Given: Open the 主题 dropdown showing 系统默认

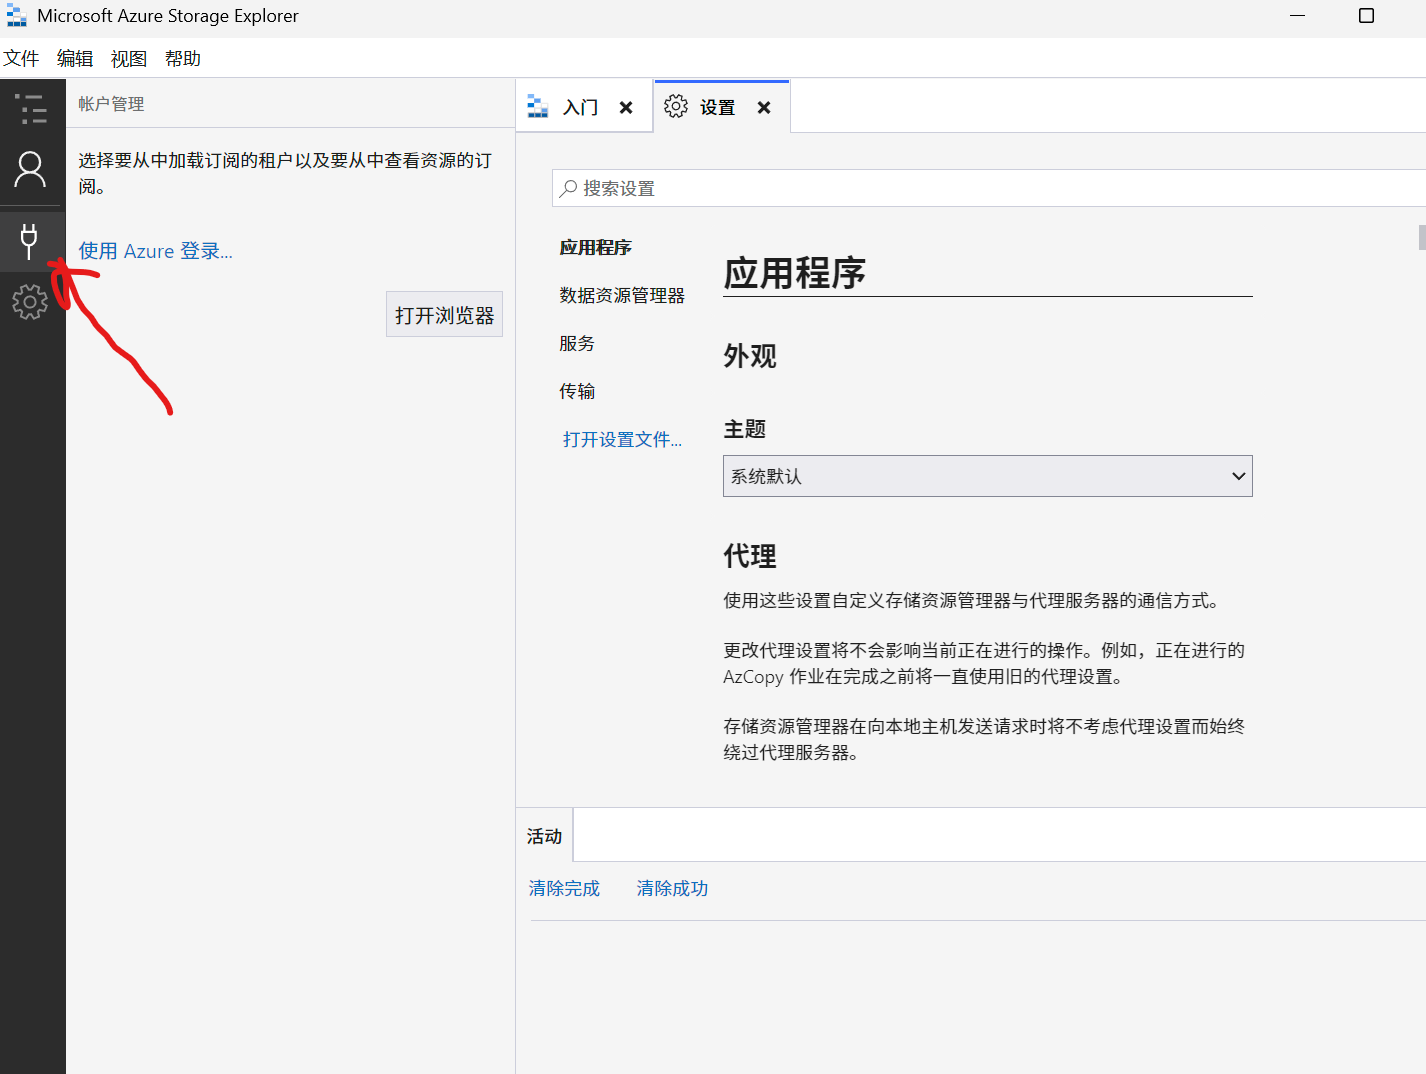Looking at the screenshot, I should 988,476.
